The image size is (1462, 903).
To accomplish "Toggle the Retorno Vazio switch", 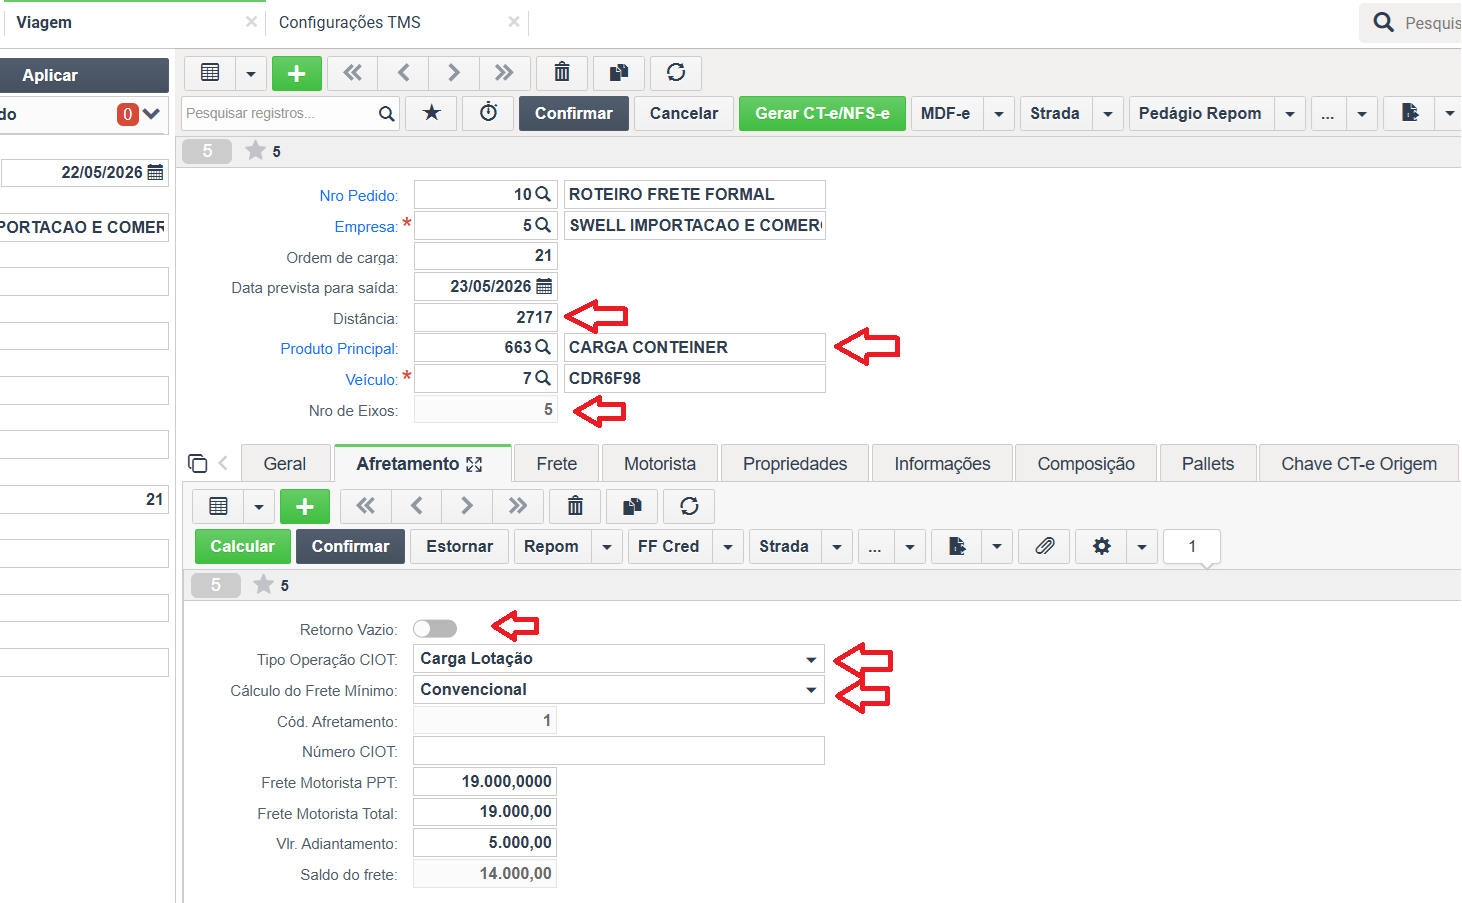I will pyautogui.click(x=435, y=628).
